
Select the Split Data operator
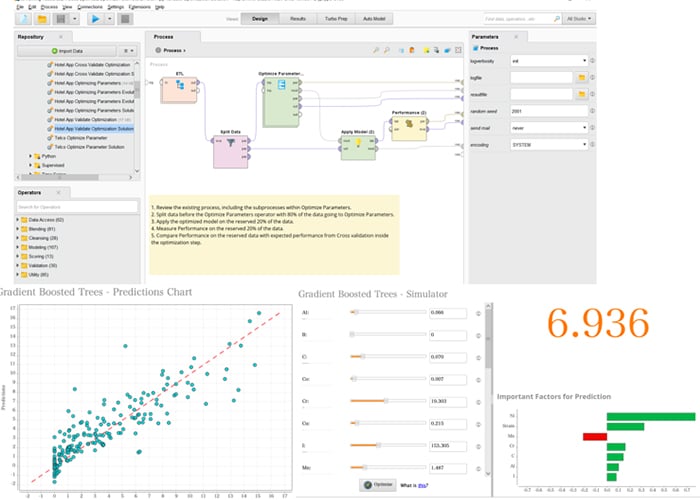pos(230,152)
